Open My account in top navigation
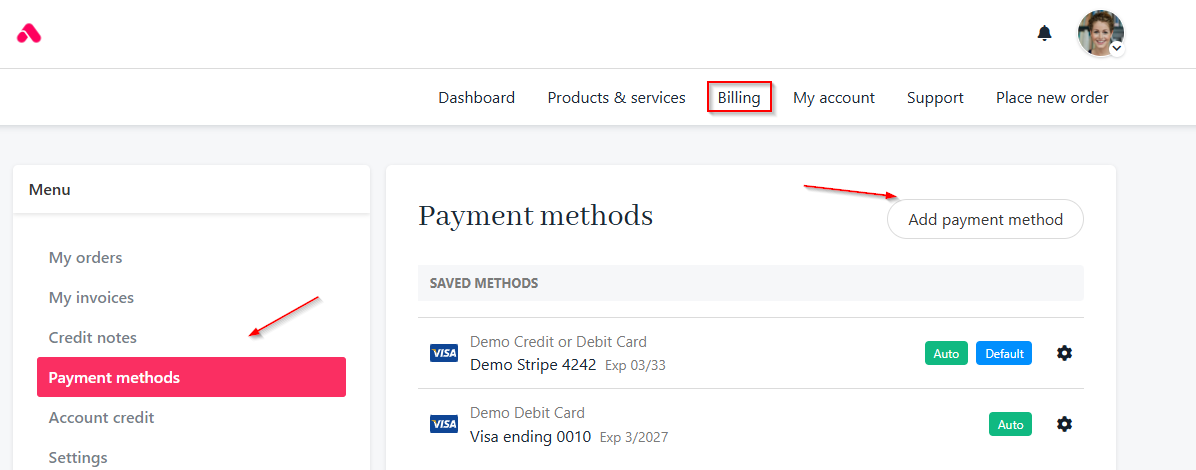 [834, 98]
